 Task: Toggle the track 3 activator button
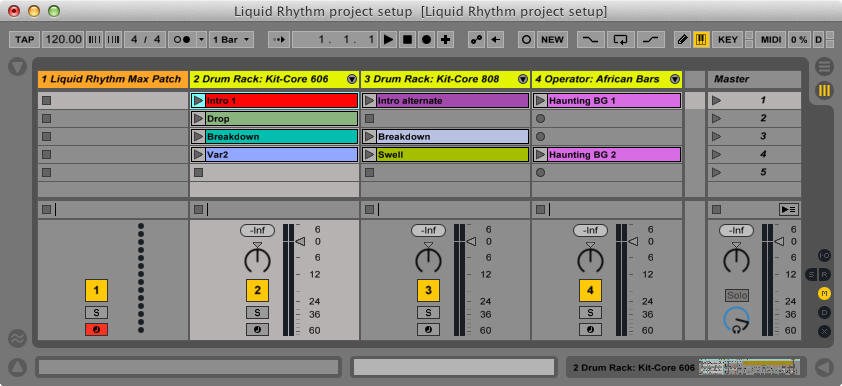click(x=428, y=290)
